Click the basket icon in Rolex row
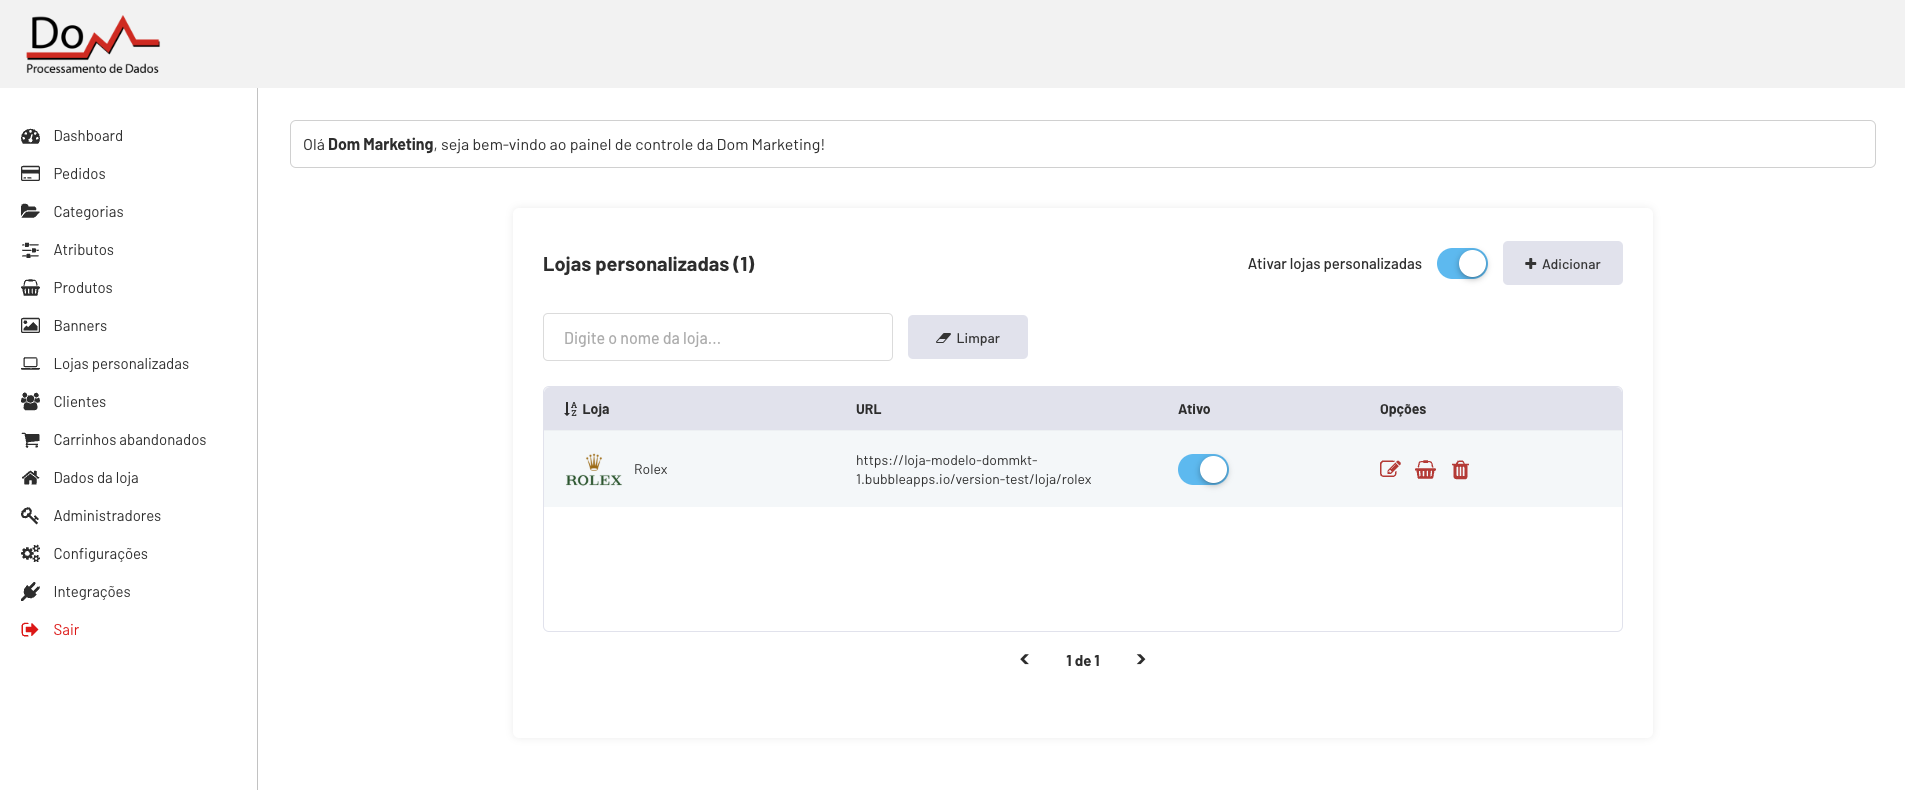Viewport: 1905px width, 790px height. click(1425, 470)
